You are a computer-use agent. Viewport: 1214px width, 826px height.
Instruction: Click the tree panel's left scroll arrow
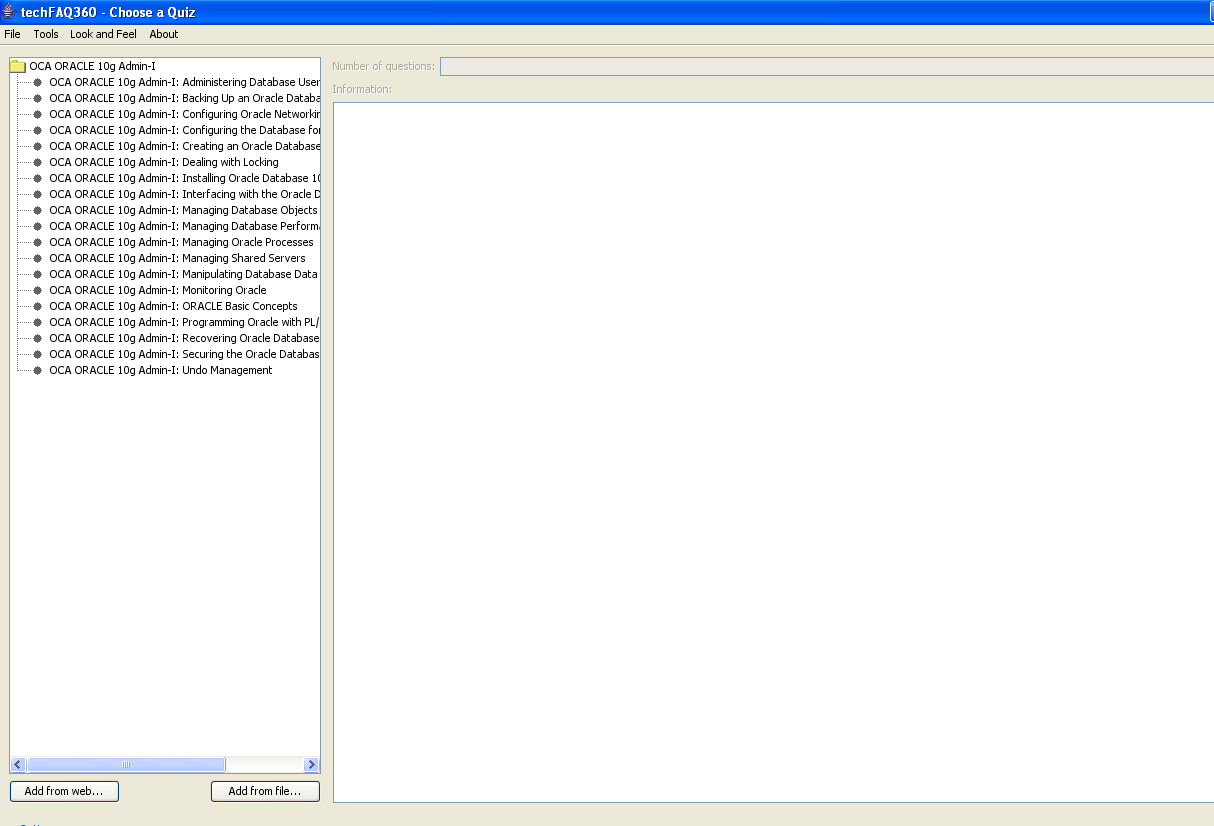point(18,765)
